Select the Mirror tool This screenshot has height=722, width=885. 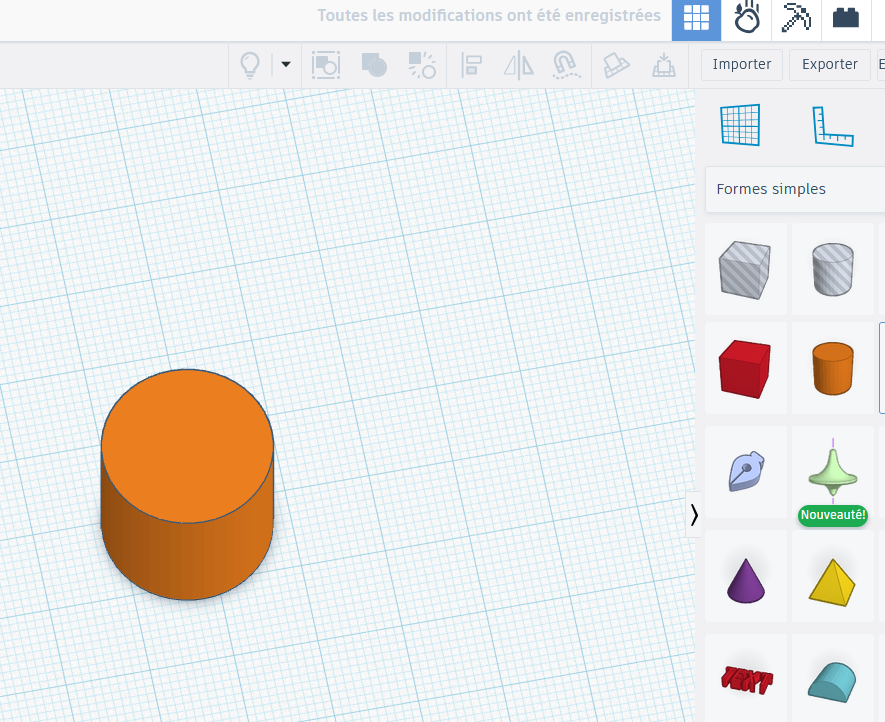[519, 65]
